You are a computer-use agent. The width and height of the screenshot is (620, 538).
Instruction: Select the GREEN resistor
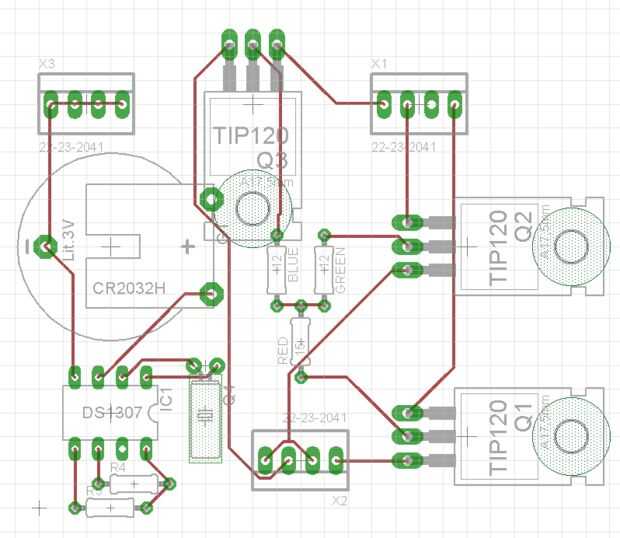tap(324, 270)
